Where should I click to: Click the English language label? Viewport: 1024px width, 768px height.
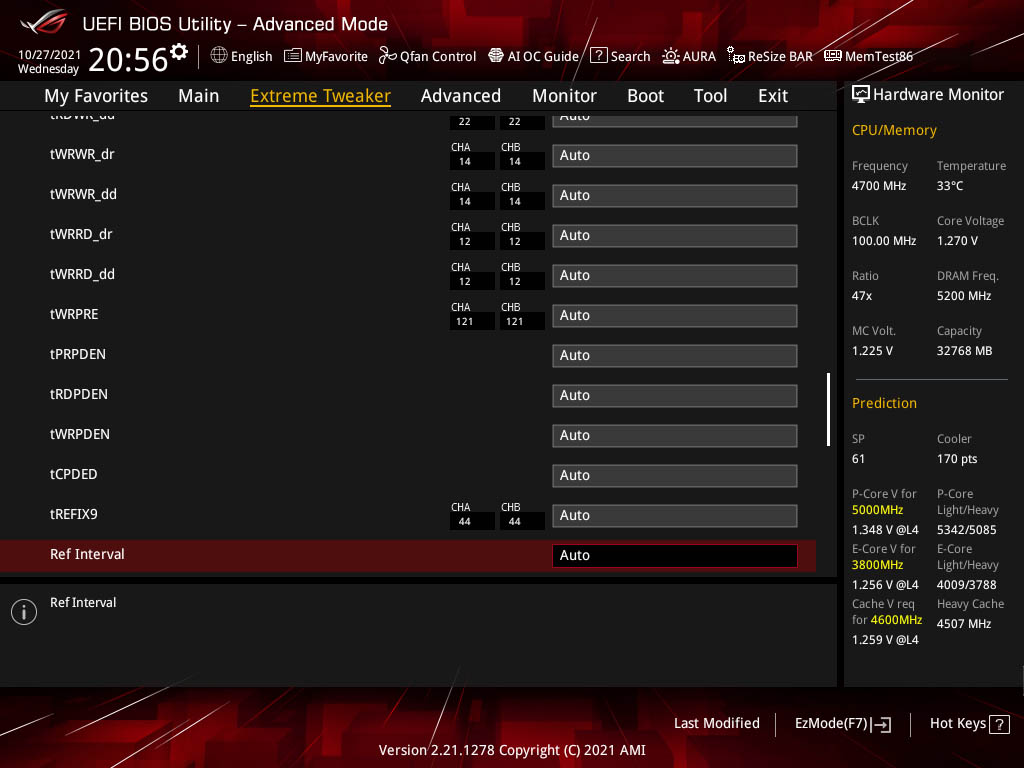coord(251,56)
